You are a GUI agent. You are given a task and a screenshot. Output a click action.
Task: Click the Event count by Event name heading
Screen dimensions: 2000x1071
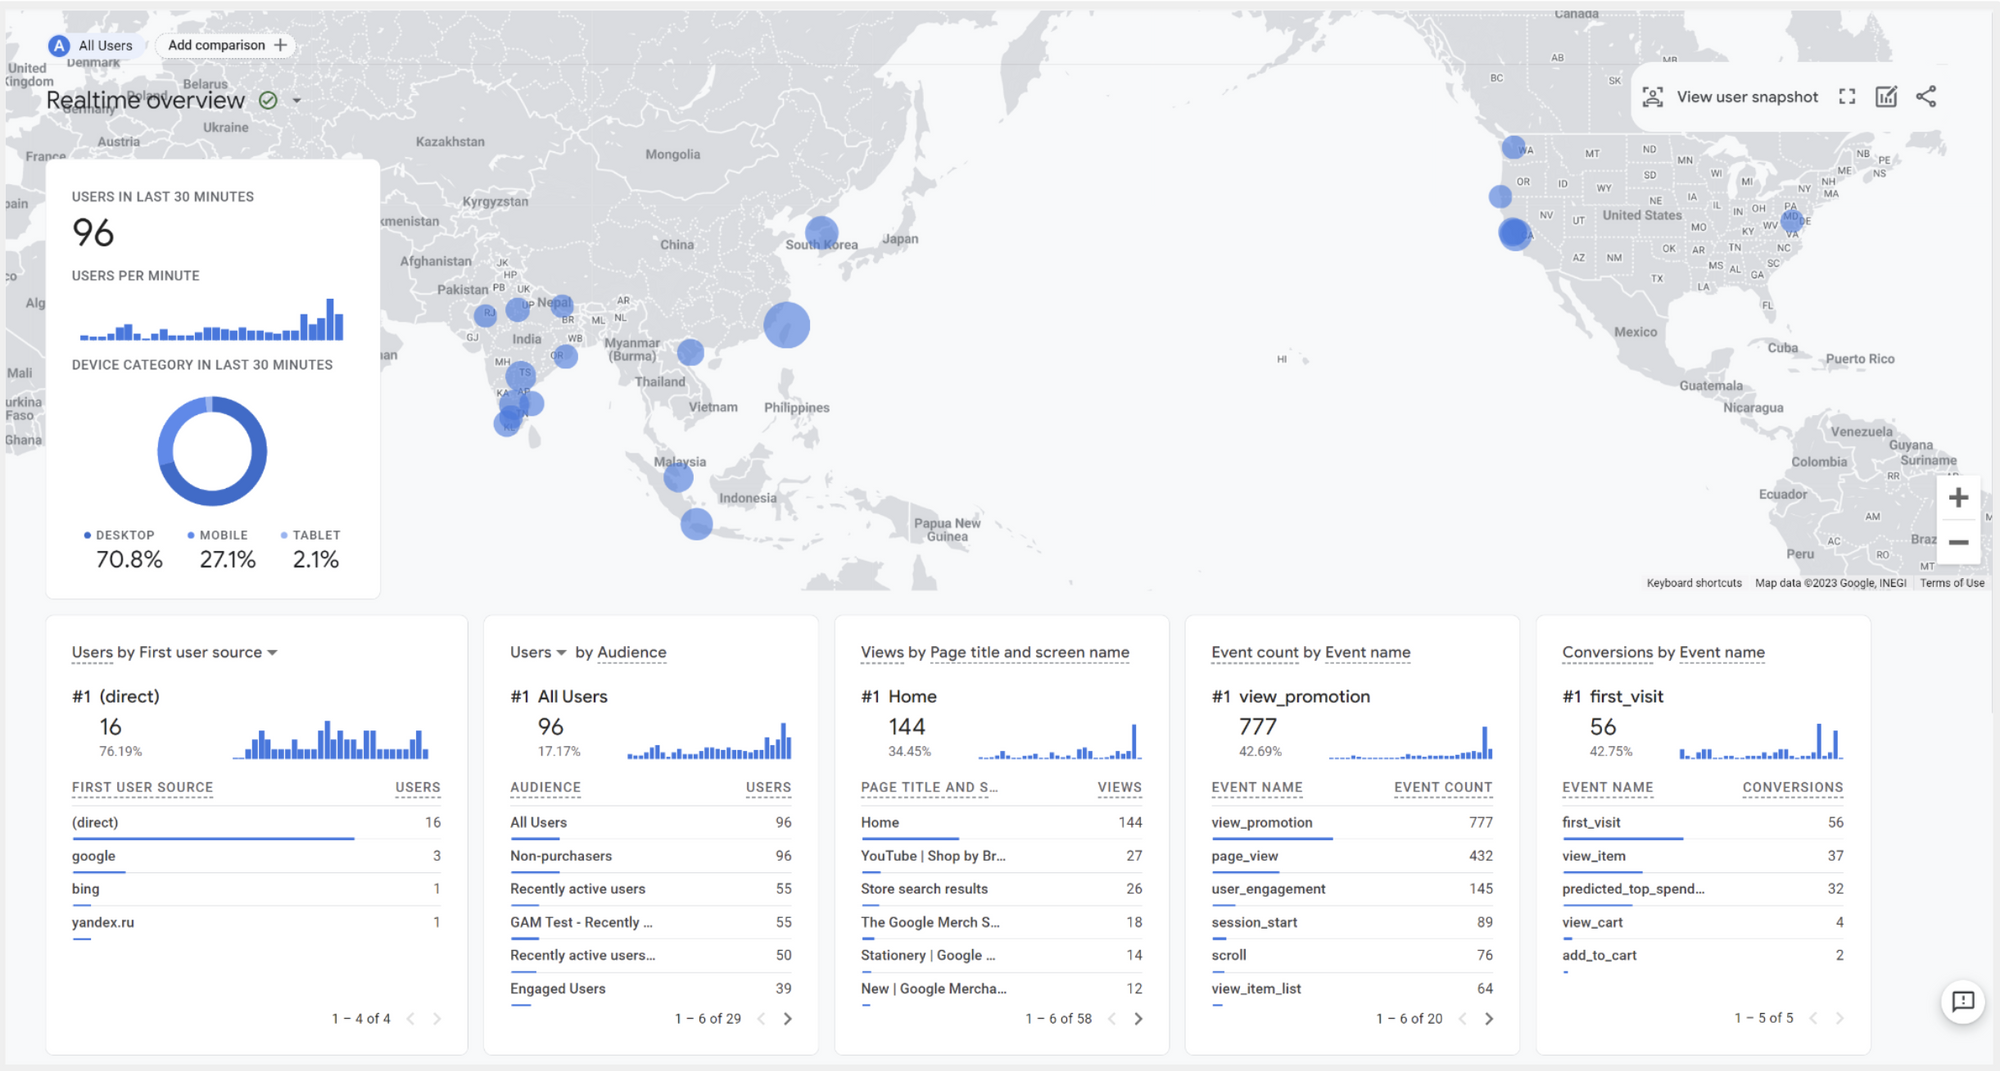(x=1311, y=653)
